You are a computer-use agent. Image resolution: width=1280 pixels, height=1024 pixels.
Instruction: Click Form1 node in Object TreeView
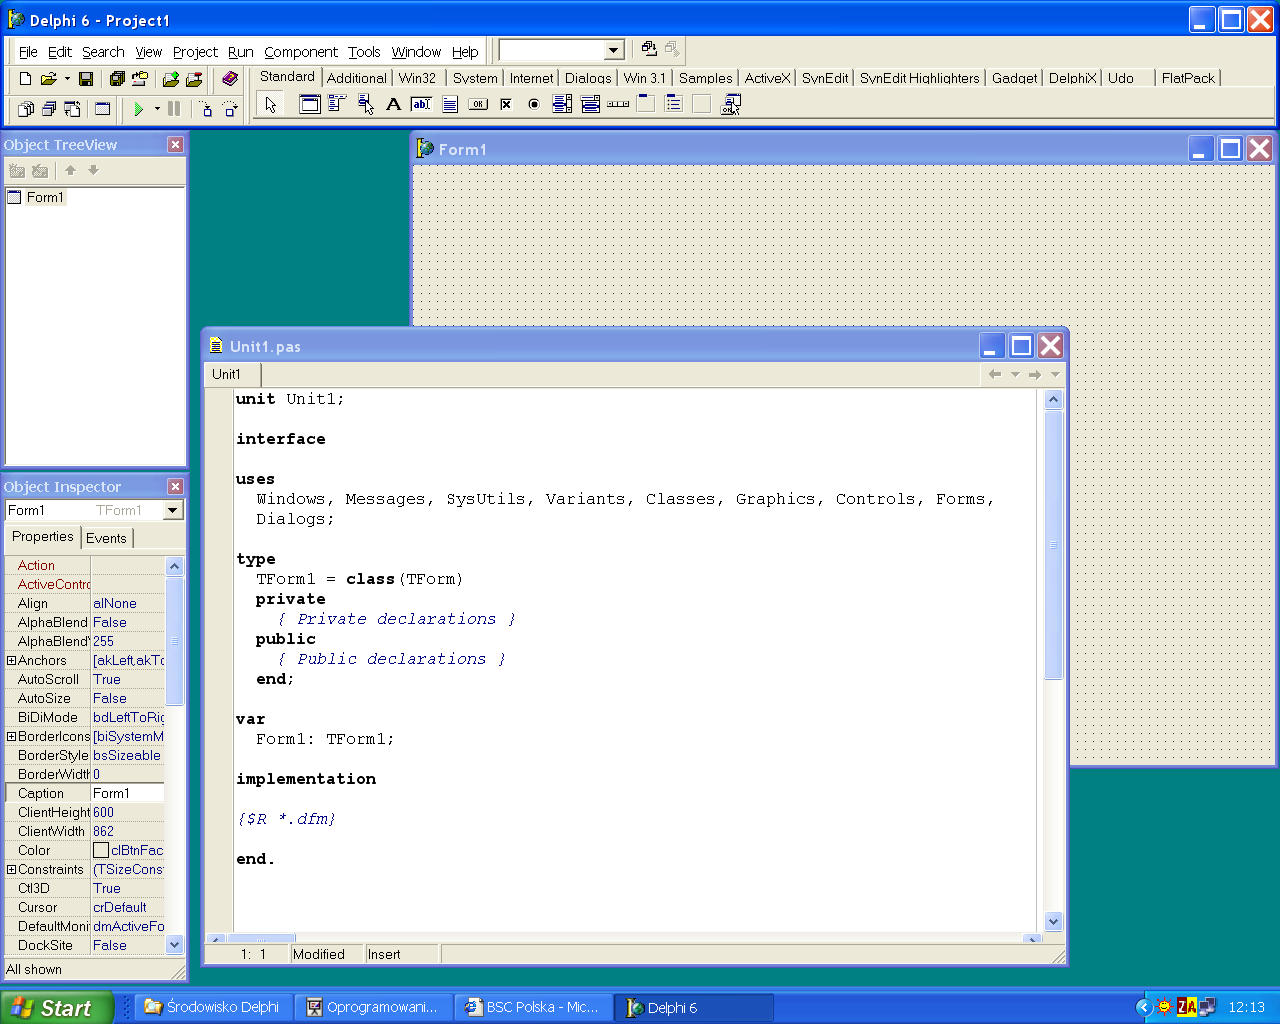pyautogui.click(x=44, y=197)
